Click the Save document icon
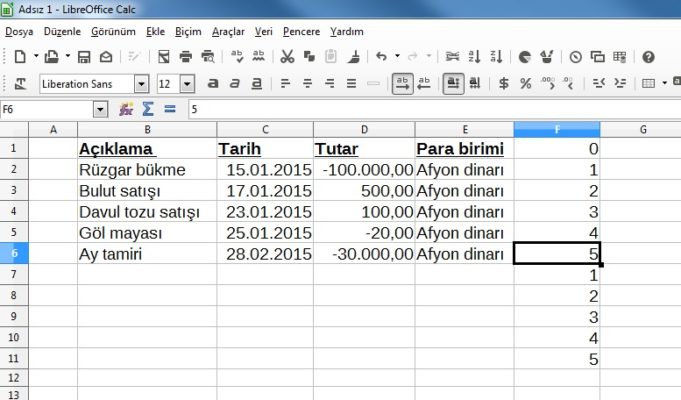 click(84, 57)
